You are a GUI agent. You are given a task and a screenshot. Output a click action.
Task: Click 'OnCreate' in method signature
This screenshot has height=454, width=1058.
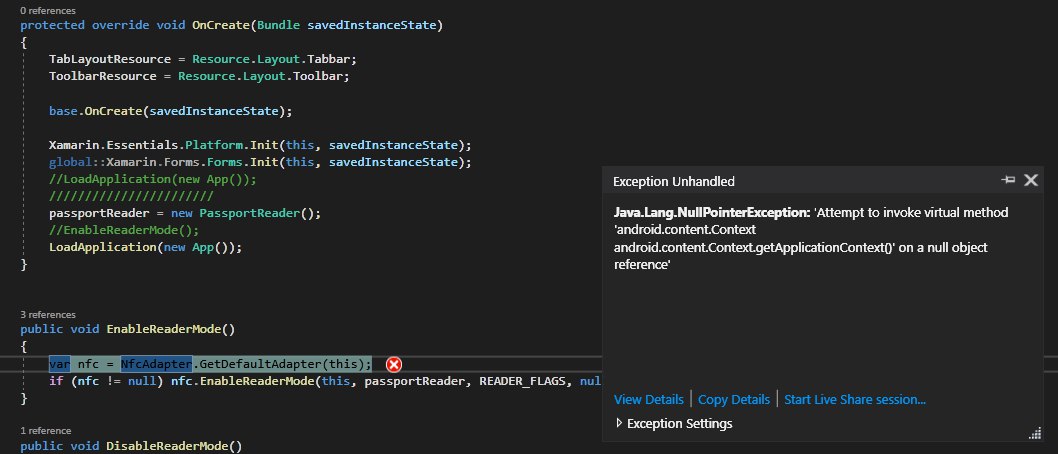click(221, 26)
